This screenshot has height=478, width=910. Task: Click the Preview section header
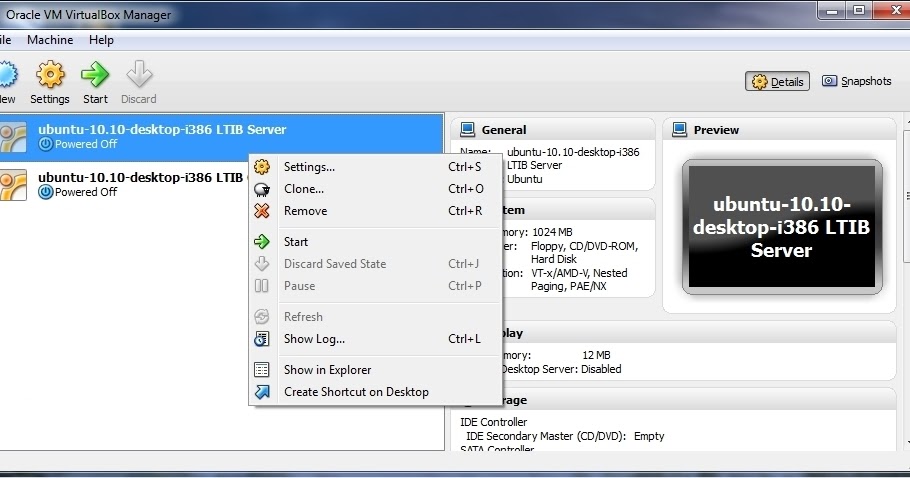tap(780, 129)
